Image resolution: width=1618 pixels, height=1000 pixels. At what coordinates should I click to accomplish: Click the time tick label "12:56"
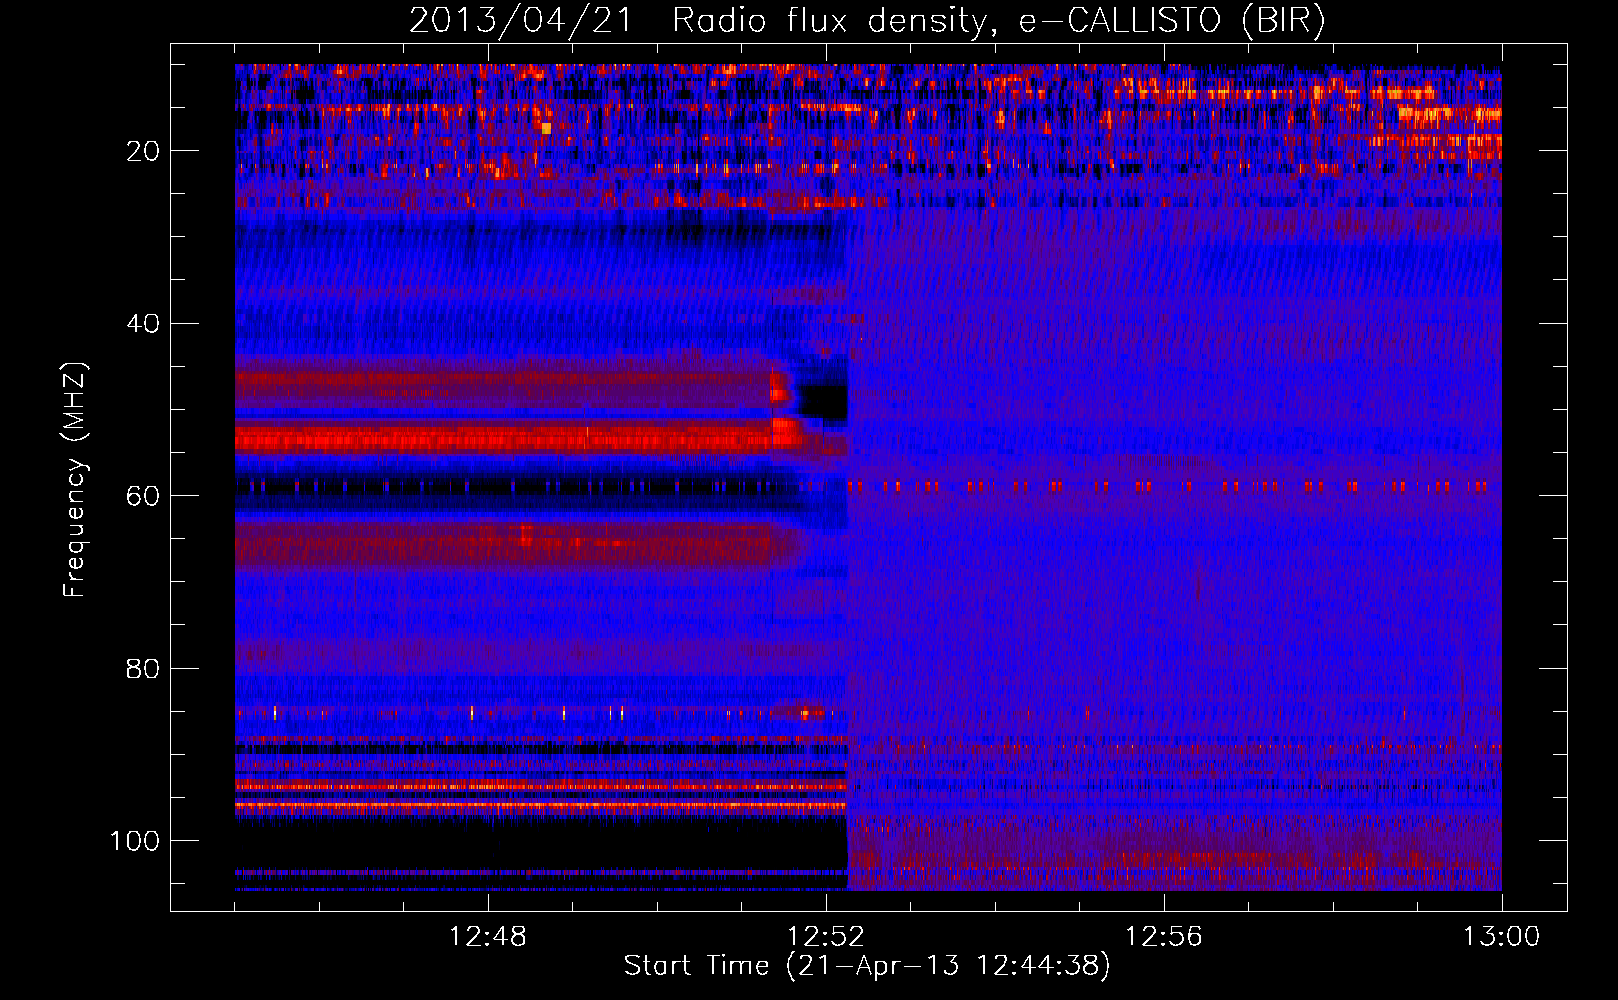pos(1163,937)
